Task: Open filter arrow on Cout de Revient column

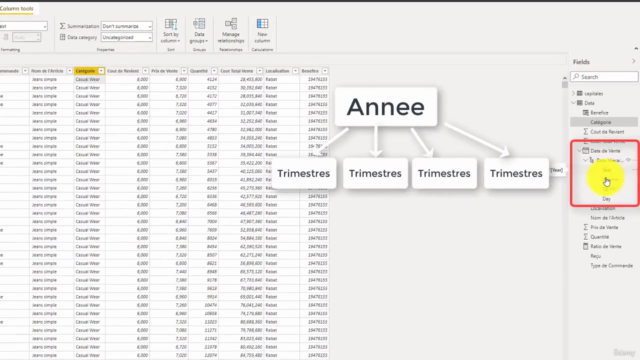Action: tap(145, 71)
